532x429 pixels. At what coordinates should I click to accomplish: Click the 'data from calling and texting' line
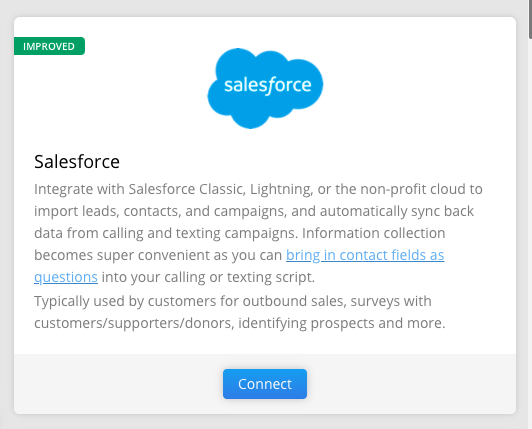(240, 234)
